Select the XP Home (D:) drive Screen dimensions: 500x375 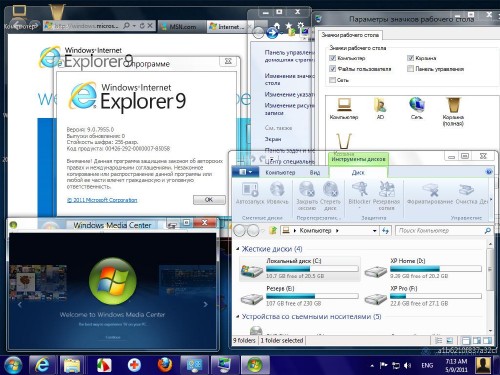pos(423,269)
